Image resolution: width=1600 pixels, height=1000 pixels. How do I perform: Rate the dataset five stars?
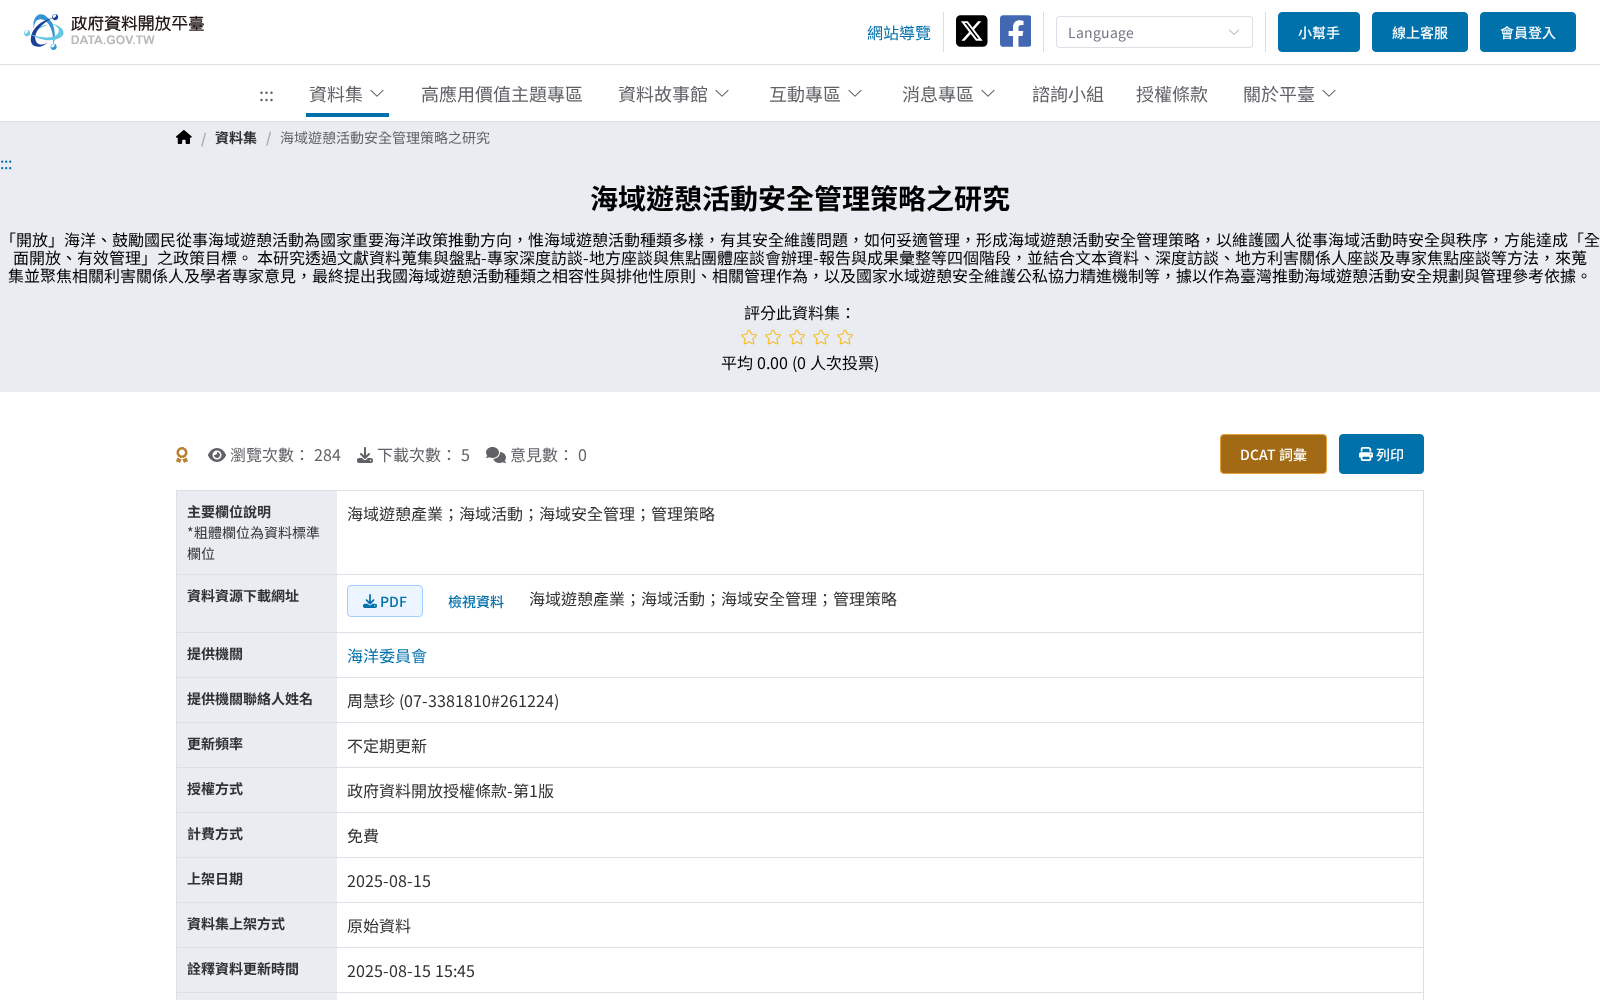pyautogui.click(x=845, y=338)
